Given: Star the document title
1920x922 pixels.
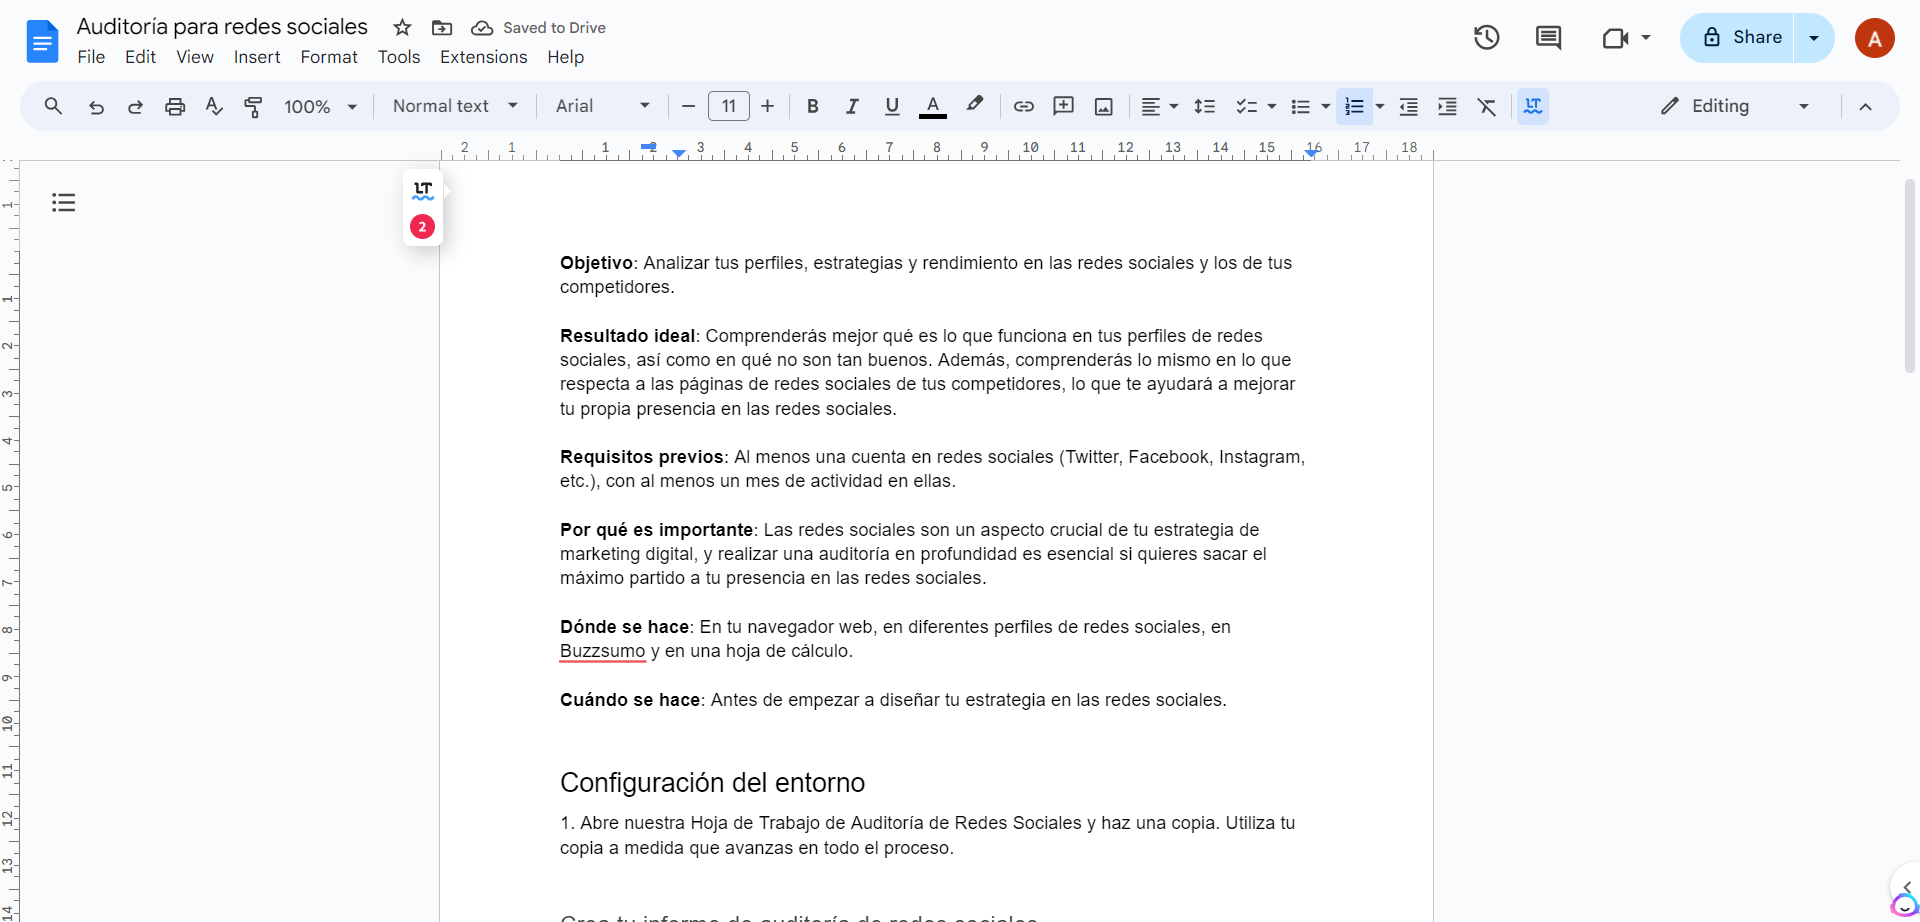Looking at the screenshot, I should pyautogui.click(x=402, y=28).
